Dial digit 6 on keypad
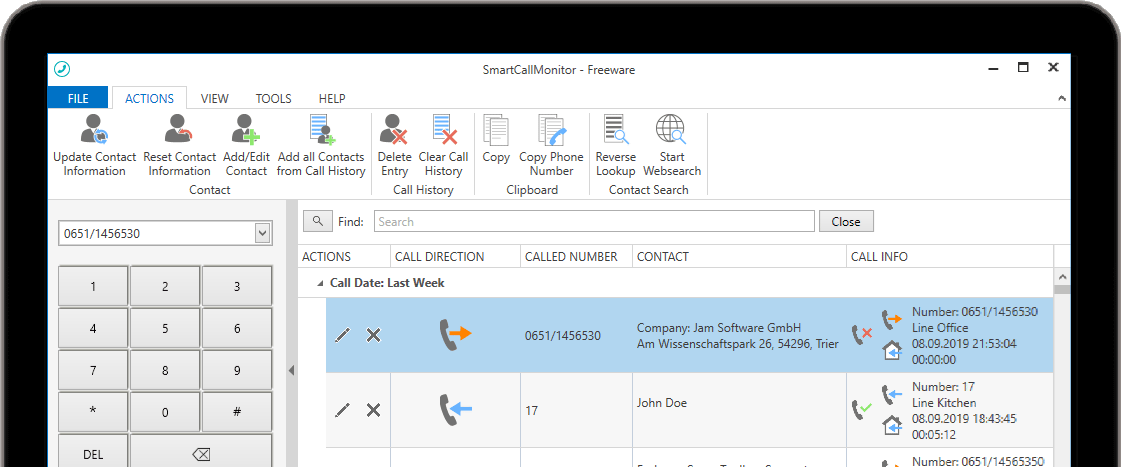 237,328
